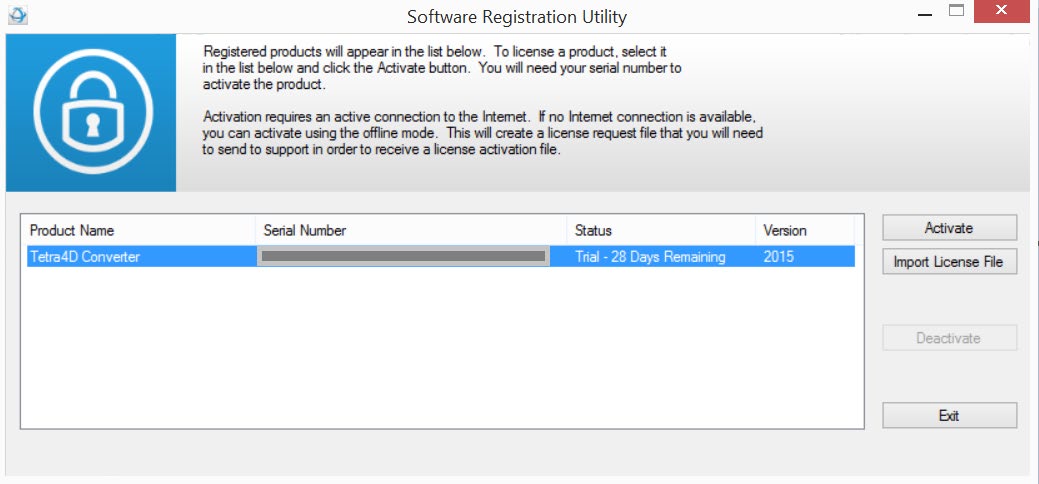Screen dimensions: 1039x484
Task: Click the 2015 version cell
Action: pos(779,257)
